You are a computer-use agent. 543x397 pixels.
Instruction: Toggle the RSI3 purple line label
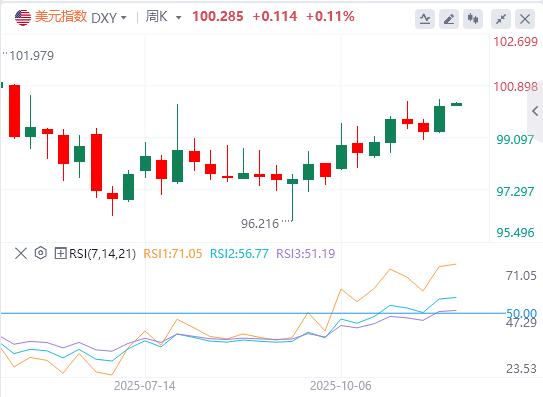point(306,254)
